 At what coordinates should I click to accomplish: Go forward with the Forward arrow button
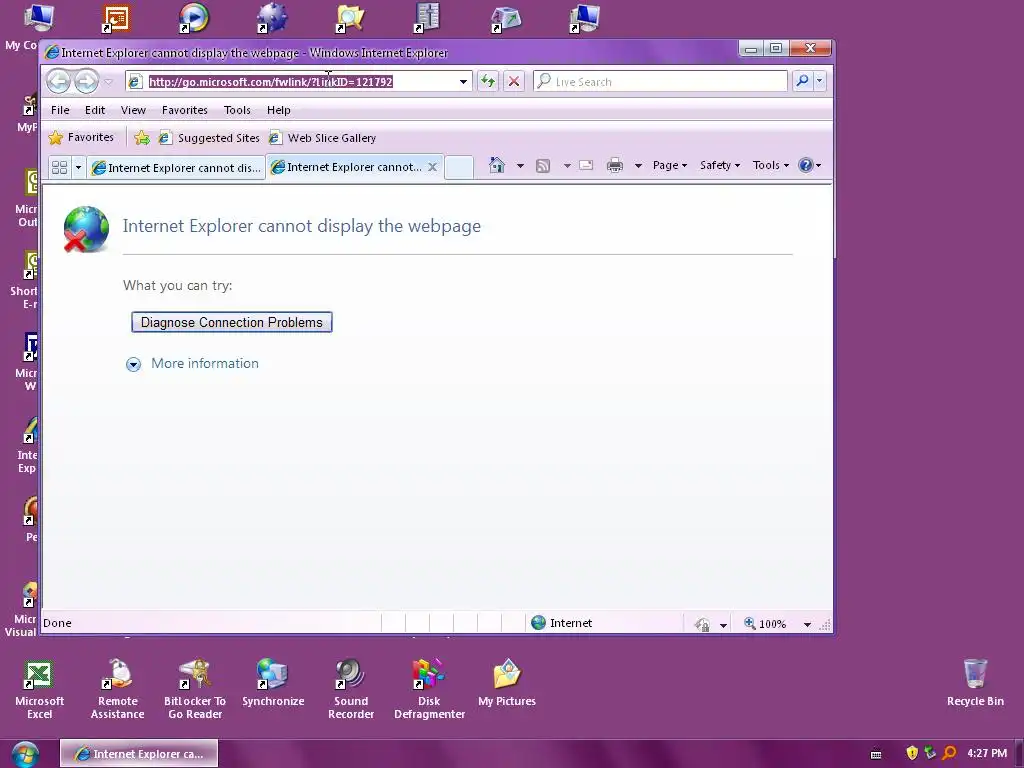86,81
